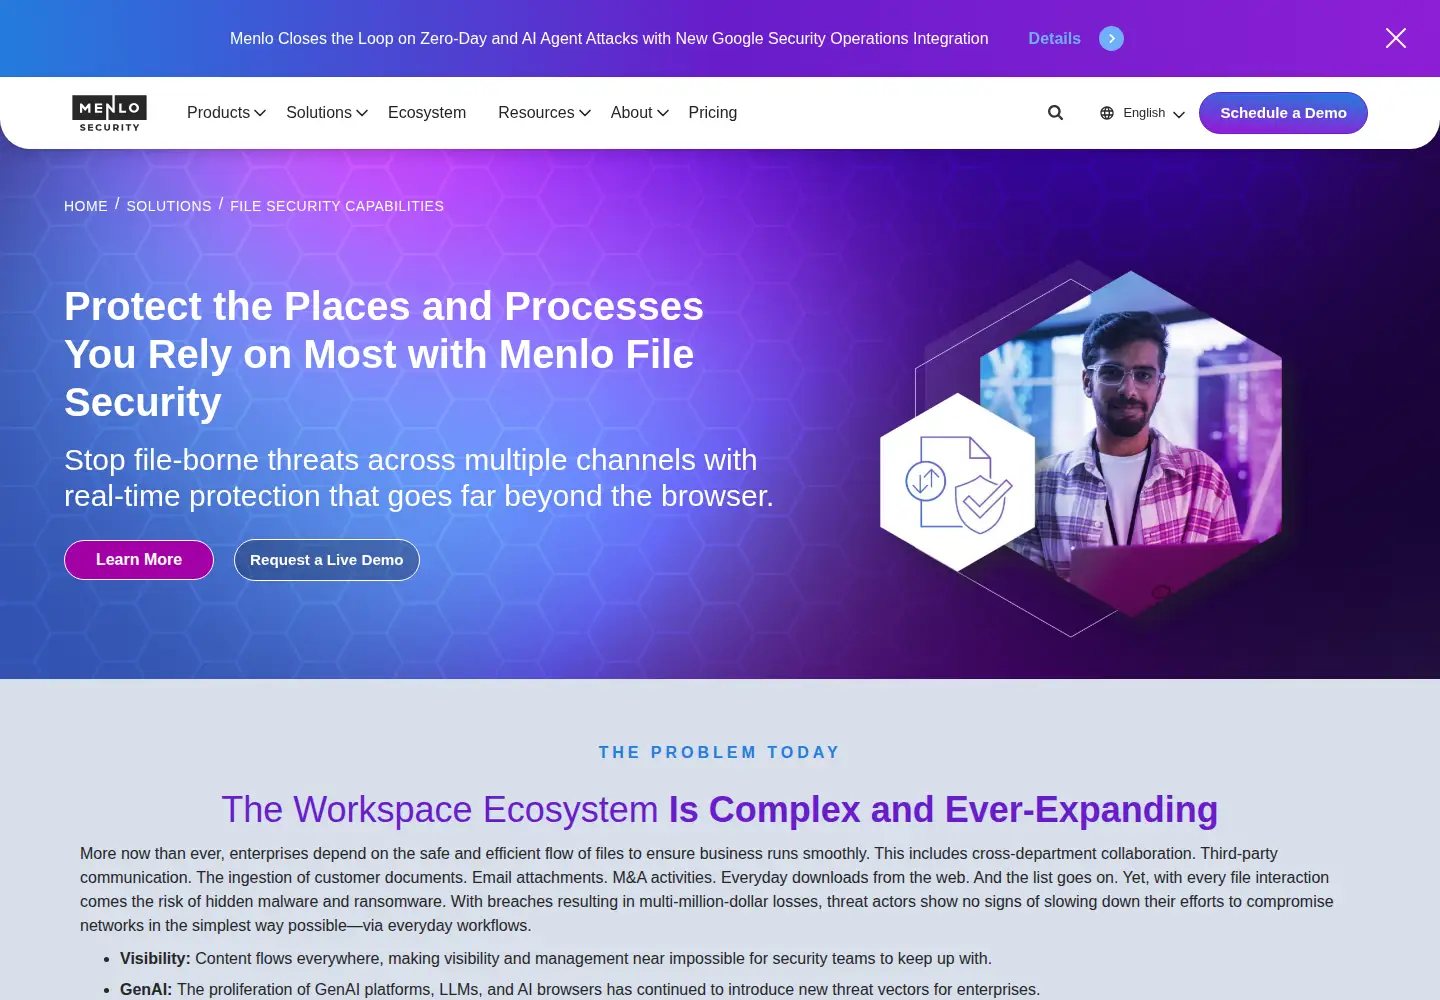Click 'The Workspace Ecosystem Is Complex' heading

tap(720, 809)
